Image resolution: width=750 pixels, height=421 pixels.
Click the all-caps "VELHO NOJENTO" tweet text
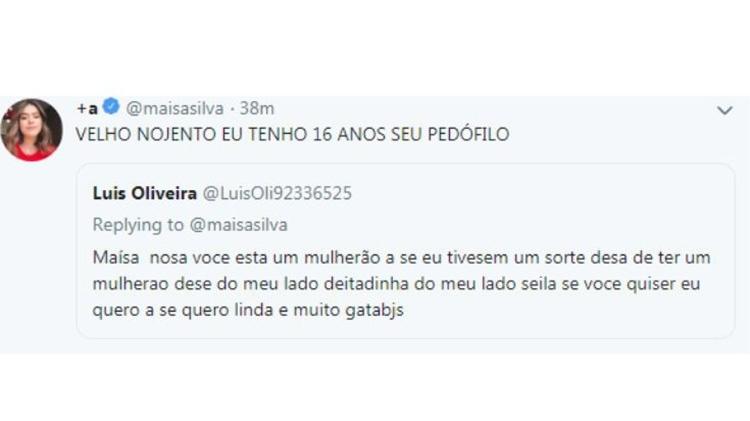click(x=292, y=134)
